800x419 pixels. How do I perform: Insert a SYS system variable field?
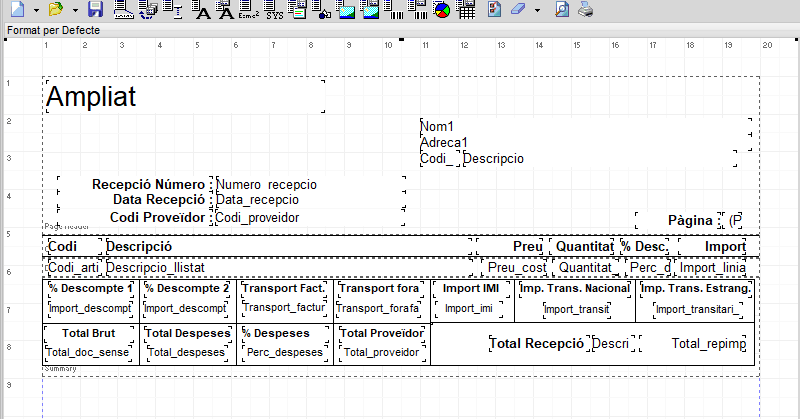274,9
